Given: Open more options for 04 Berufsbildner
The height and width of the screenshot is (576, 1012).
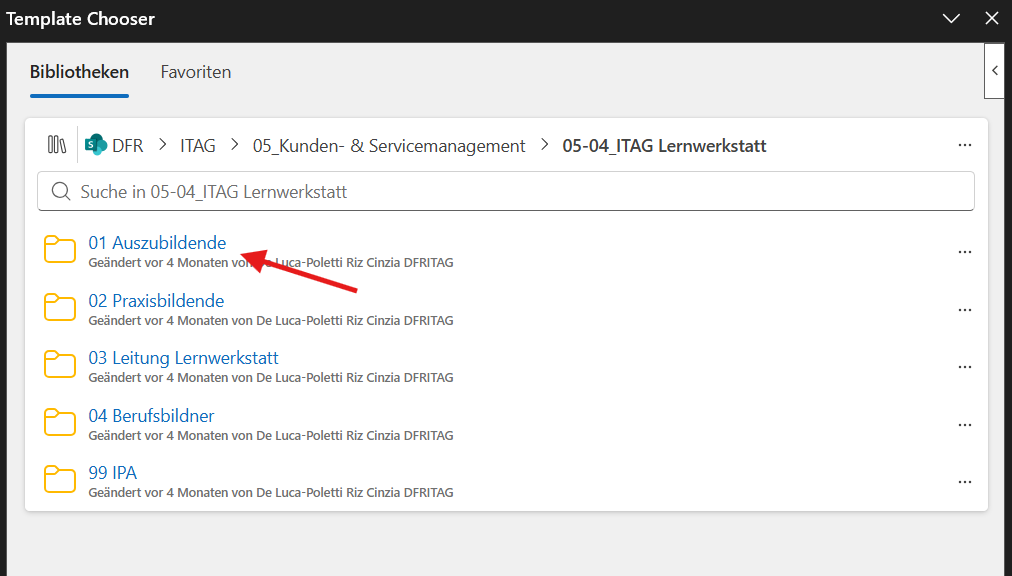Looking at the screenshot, I should click(x=965, y=425).
